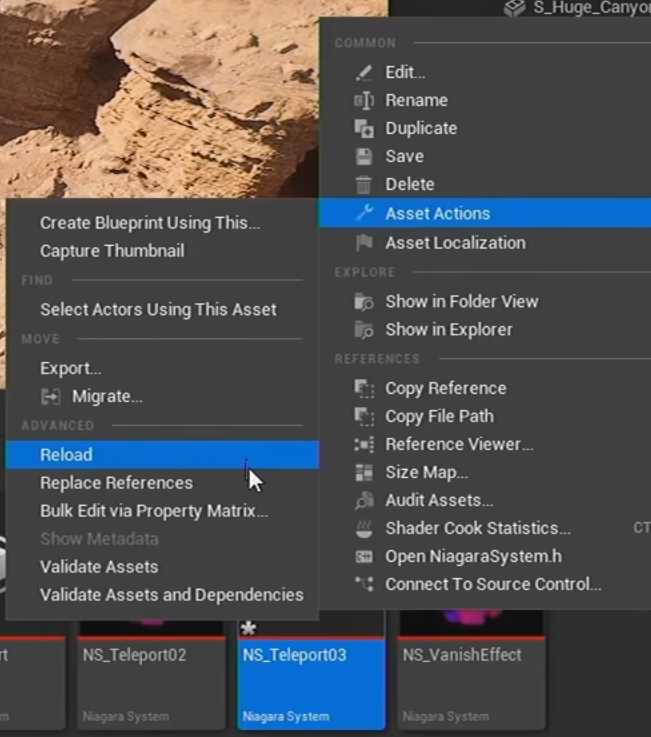The image size is (651, 737).
Task: Click the floppy disk Save icon
Action: [364, 157]
